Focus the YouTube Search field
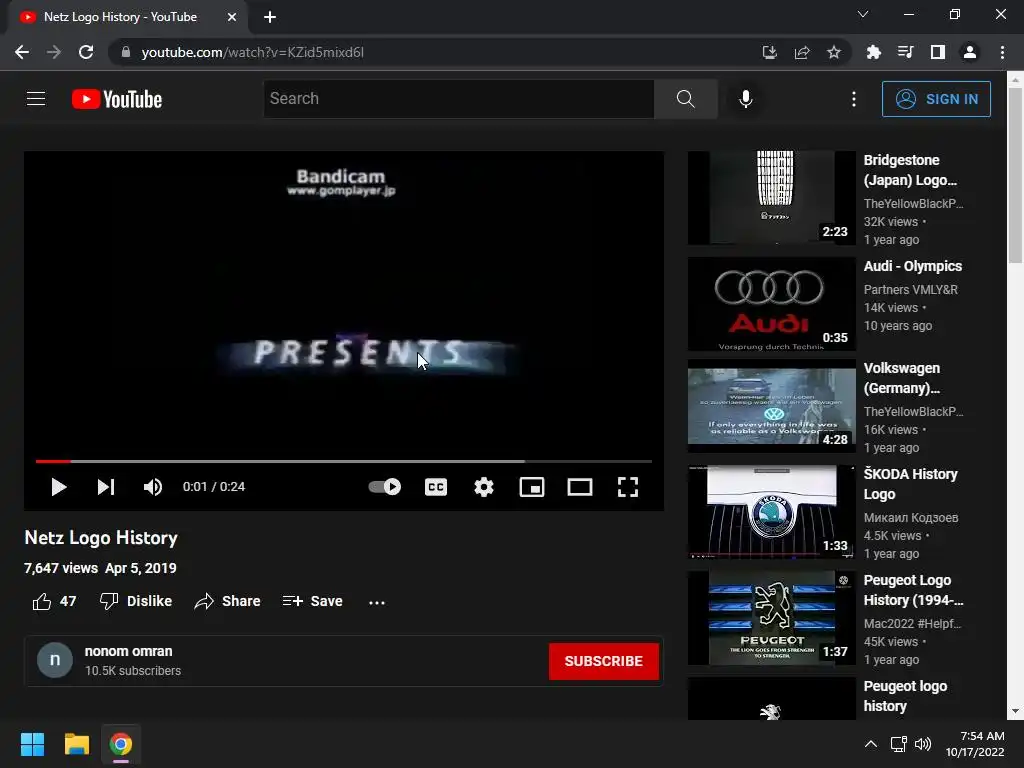This screenshot has width=1024, height=768. [x=458, y=99]
